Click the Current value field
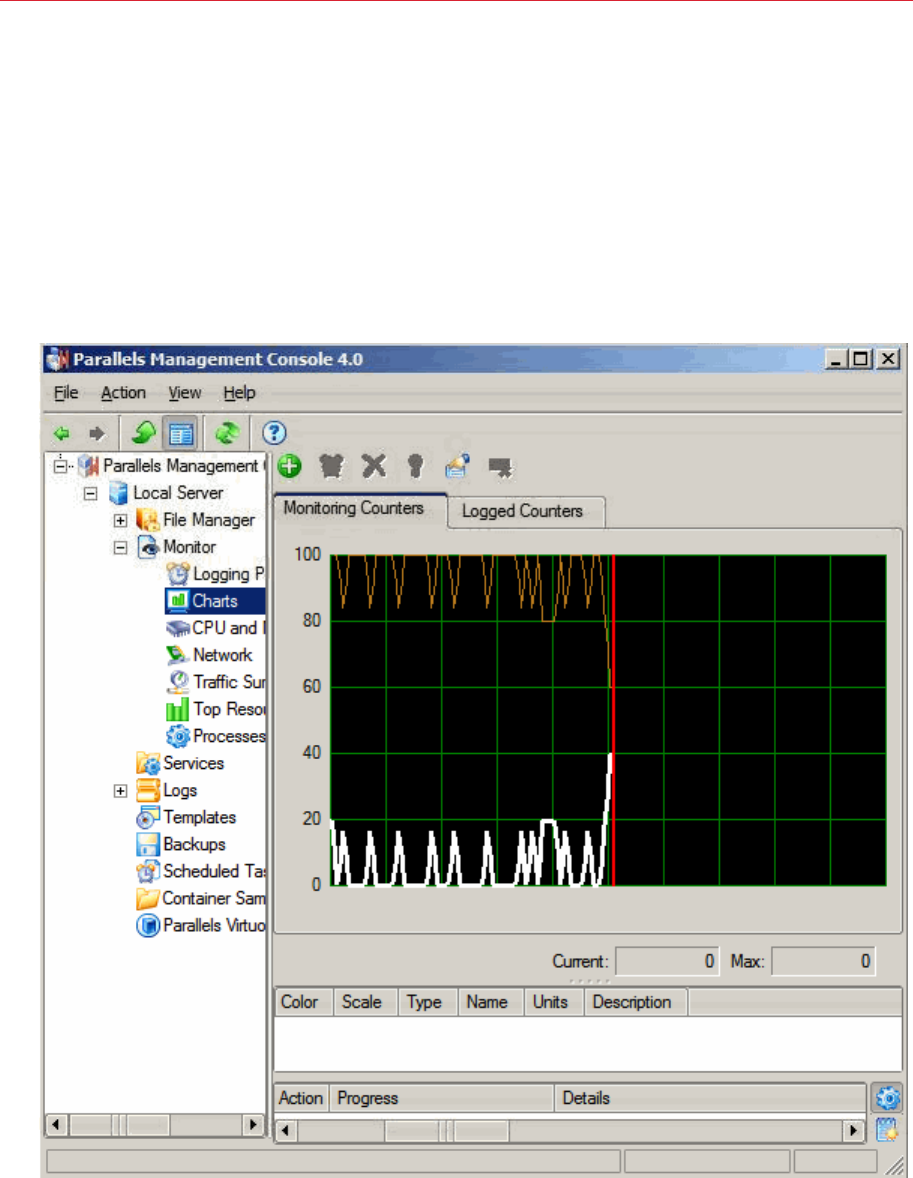This screenshot has width=913, height=1178. [x=667, y=962]
